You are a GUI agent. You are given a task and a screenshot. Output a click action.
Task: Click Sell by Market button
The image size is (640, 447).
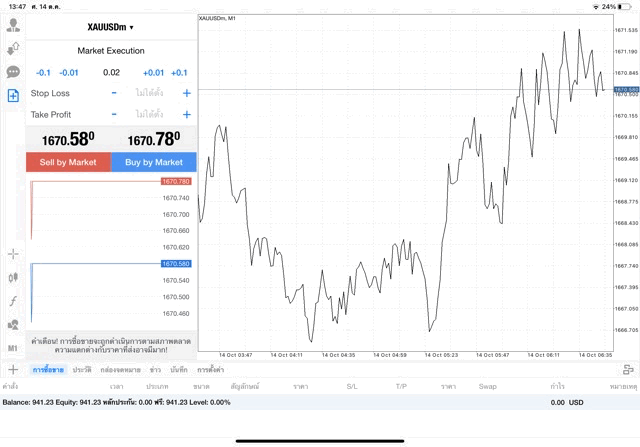pos(68,162)
